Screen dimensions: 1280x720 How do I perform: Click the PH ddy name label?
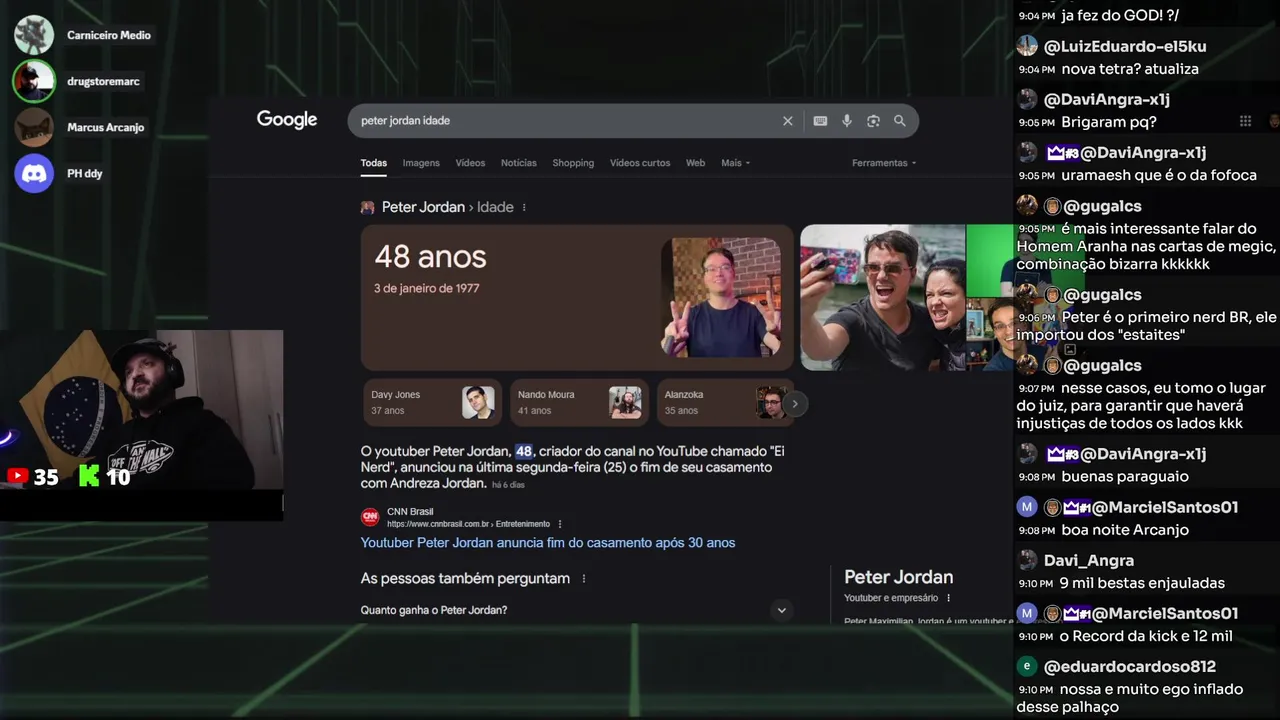tap(85, 174)
